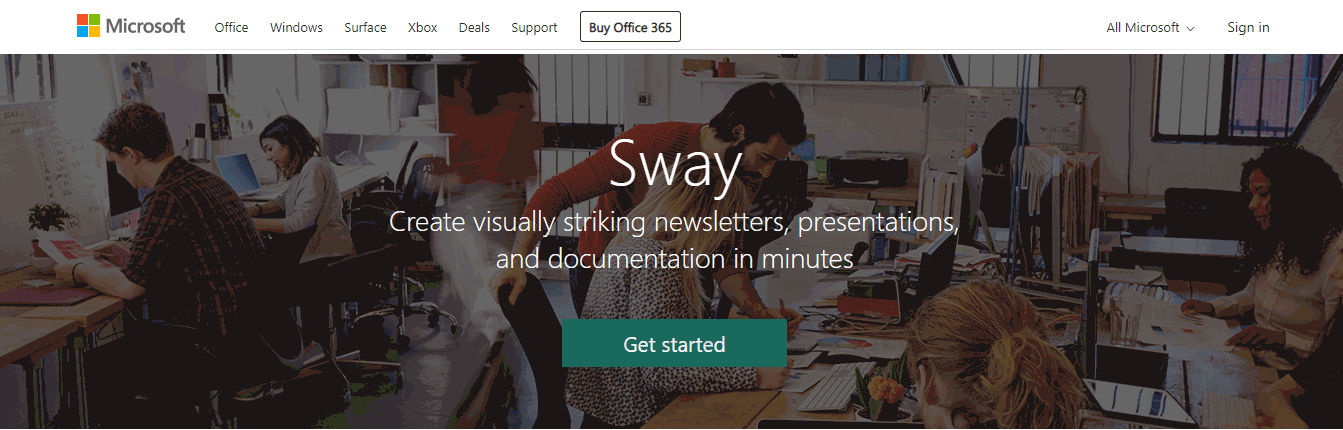Open the Deals link

tap(474, 27)
